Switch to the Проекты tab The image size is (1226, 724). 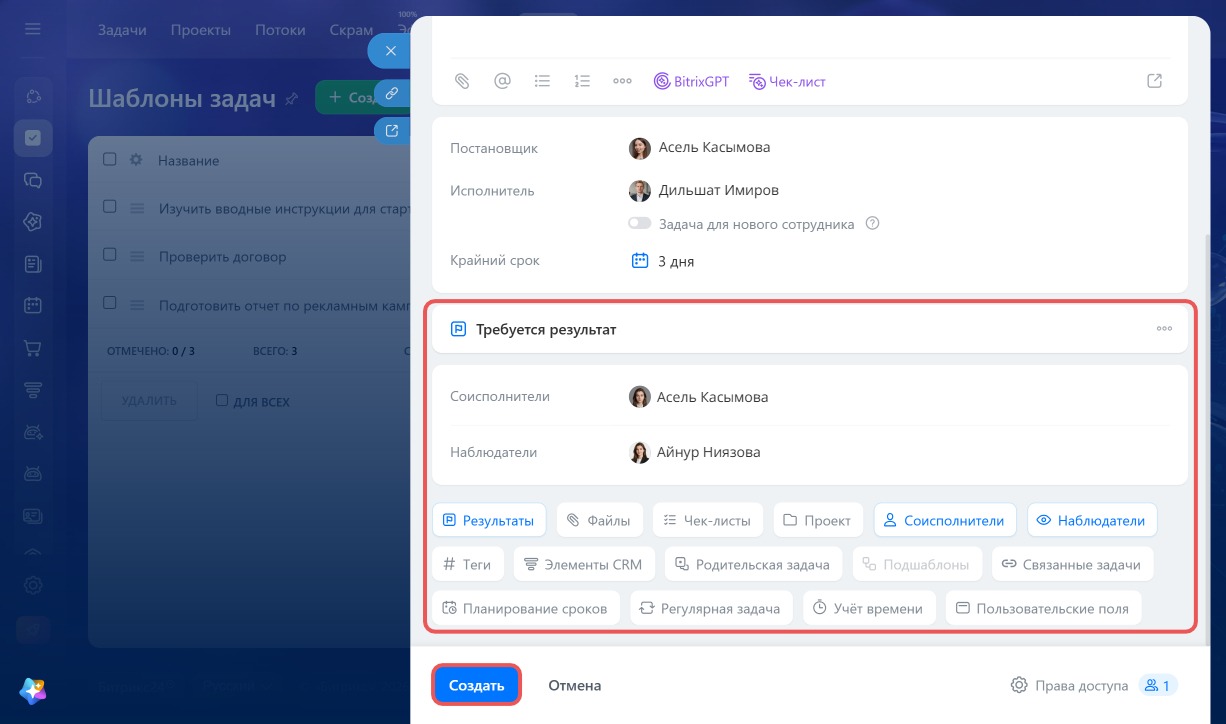[x=201, y=30]
